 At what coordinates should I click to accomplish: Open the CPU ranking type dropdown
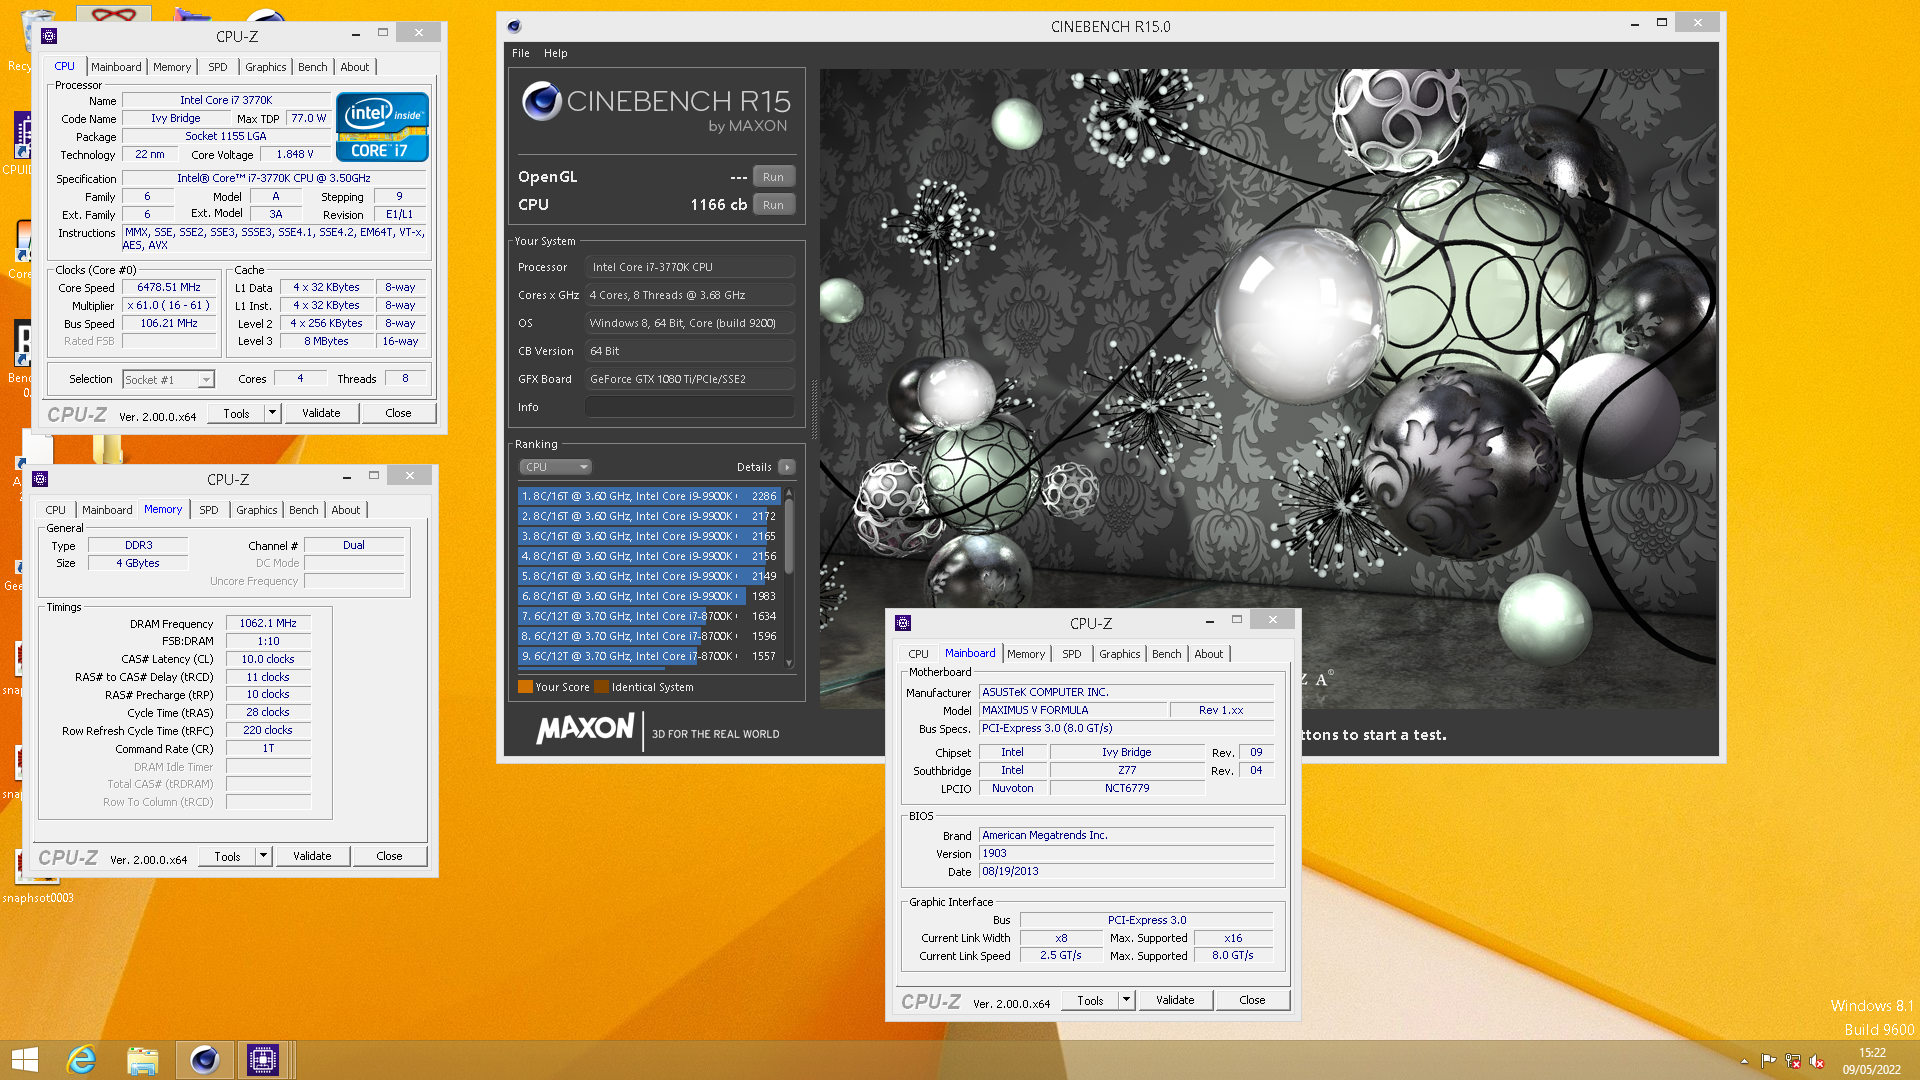point(555,467)
